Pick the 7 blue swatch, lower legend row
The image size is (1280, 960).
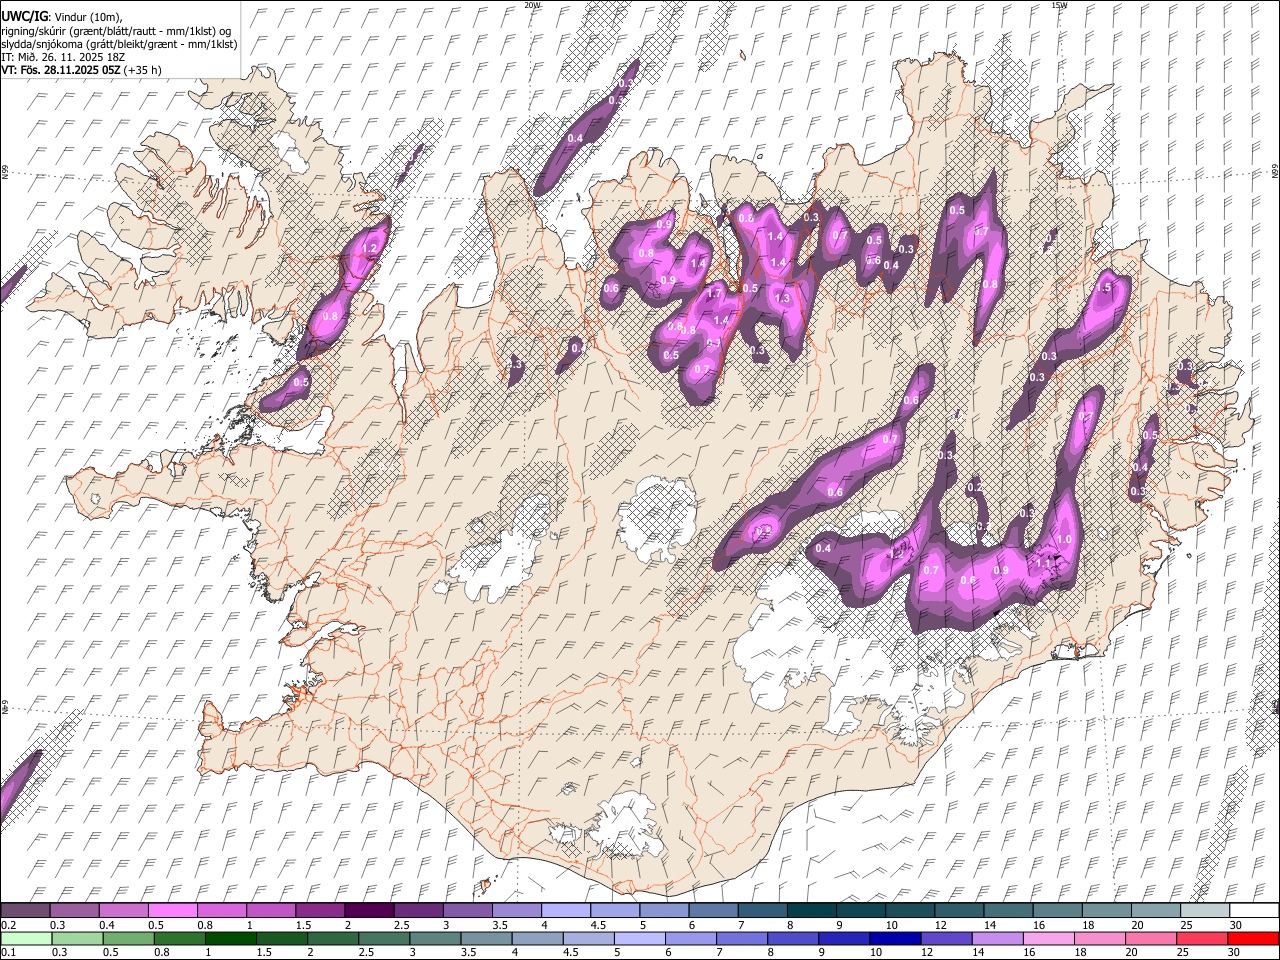point(742,938)
